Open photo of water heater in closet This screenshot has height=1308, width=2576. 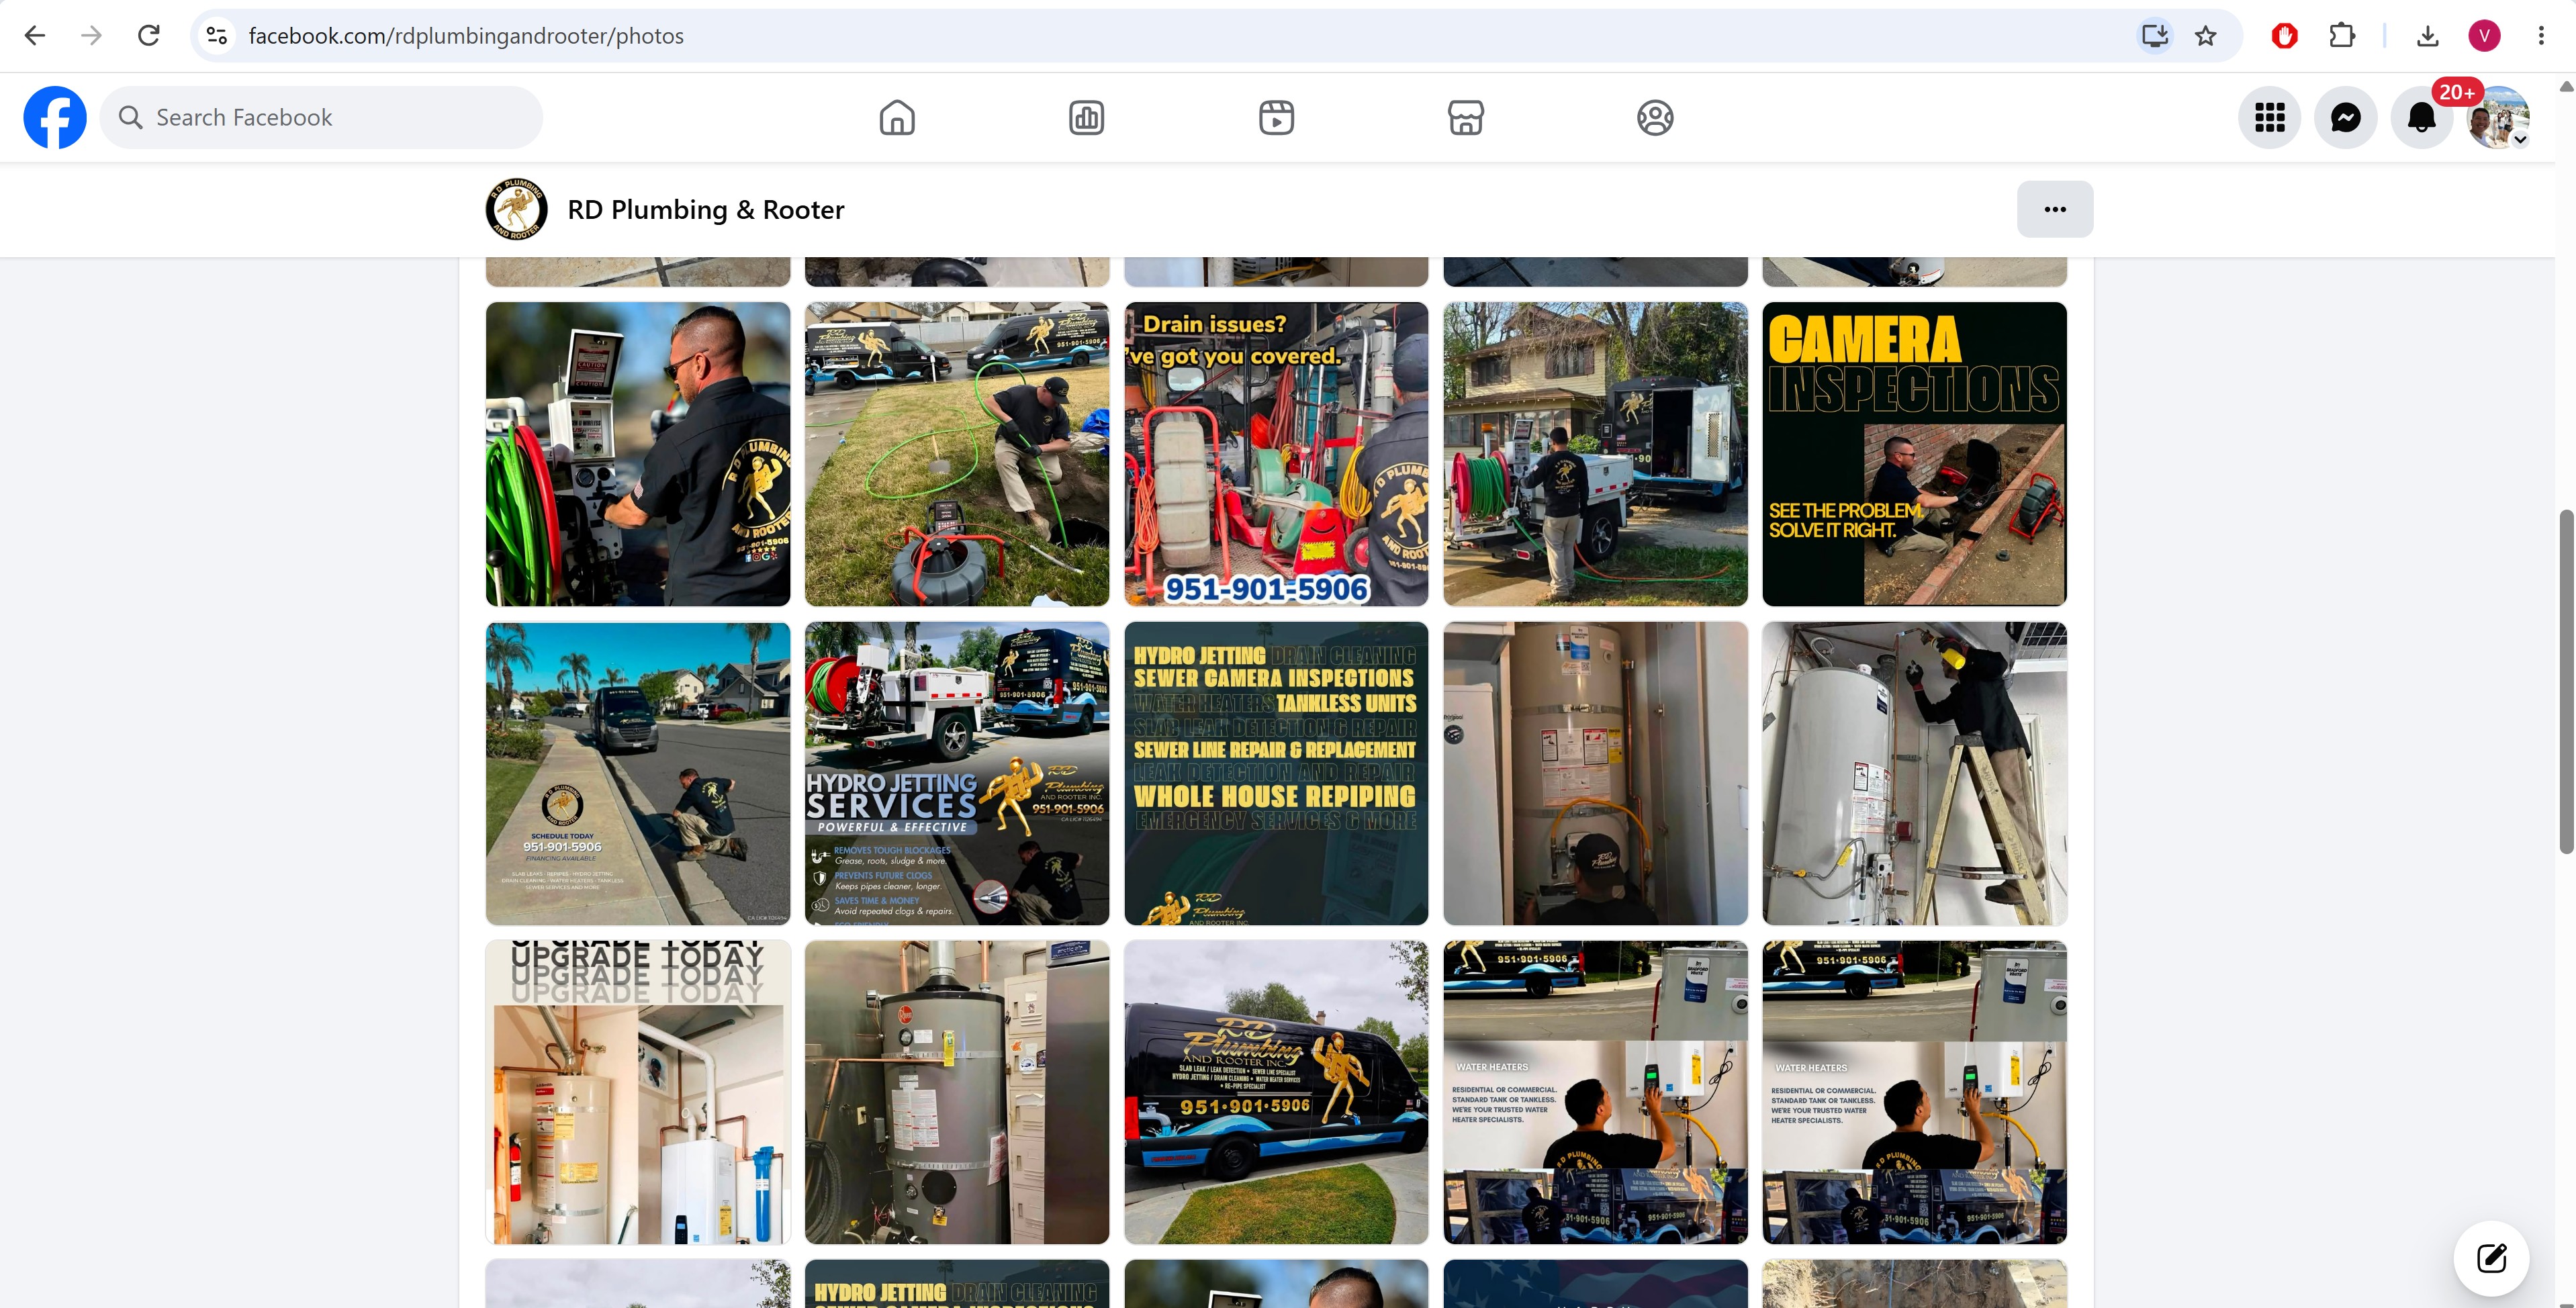pyautogui.click(x=1596, y=773)
